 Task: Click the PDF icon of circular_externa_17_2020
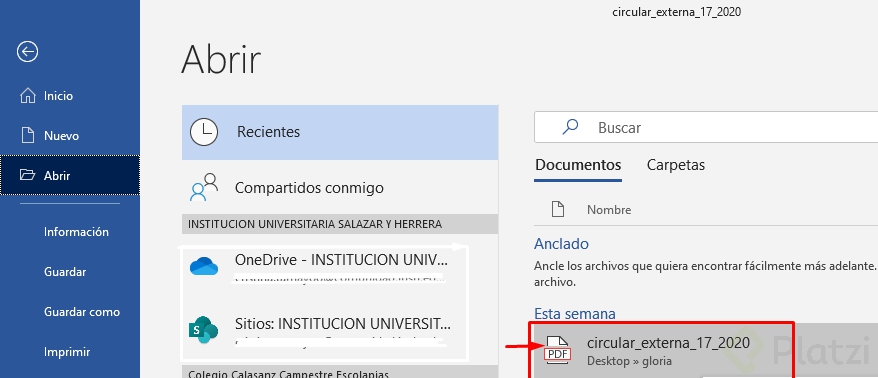pyautogui.click(x=557, y=350)
